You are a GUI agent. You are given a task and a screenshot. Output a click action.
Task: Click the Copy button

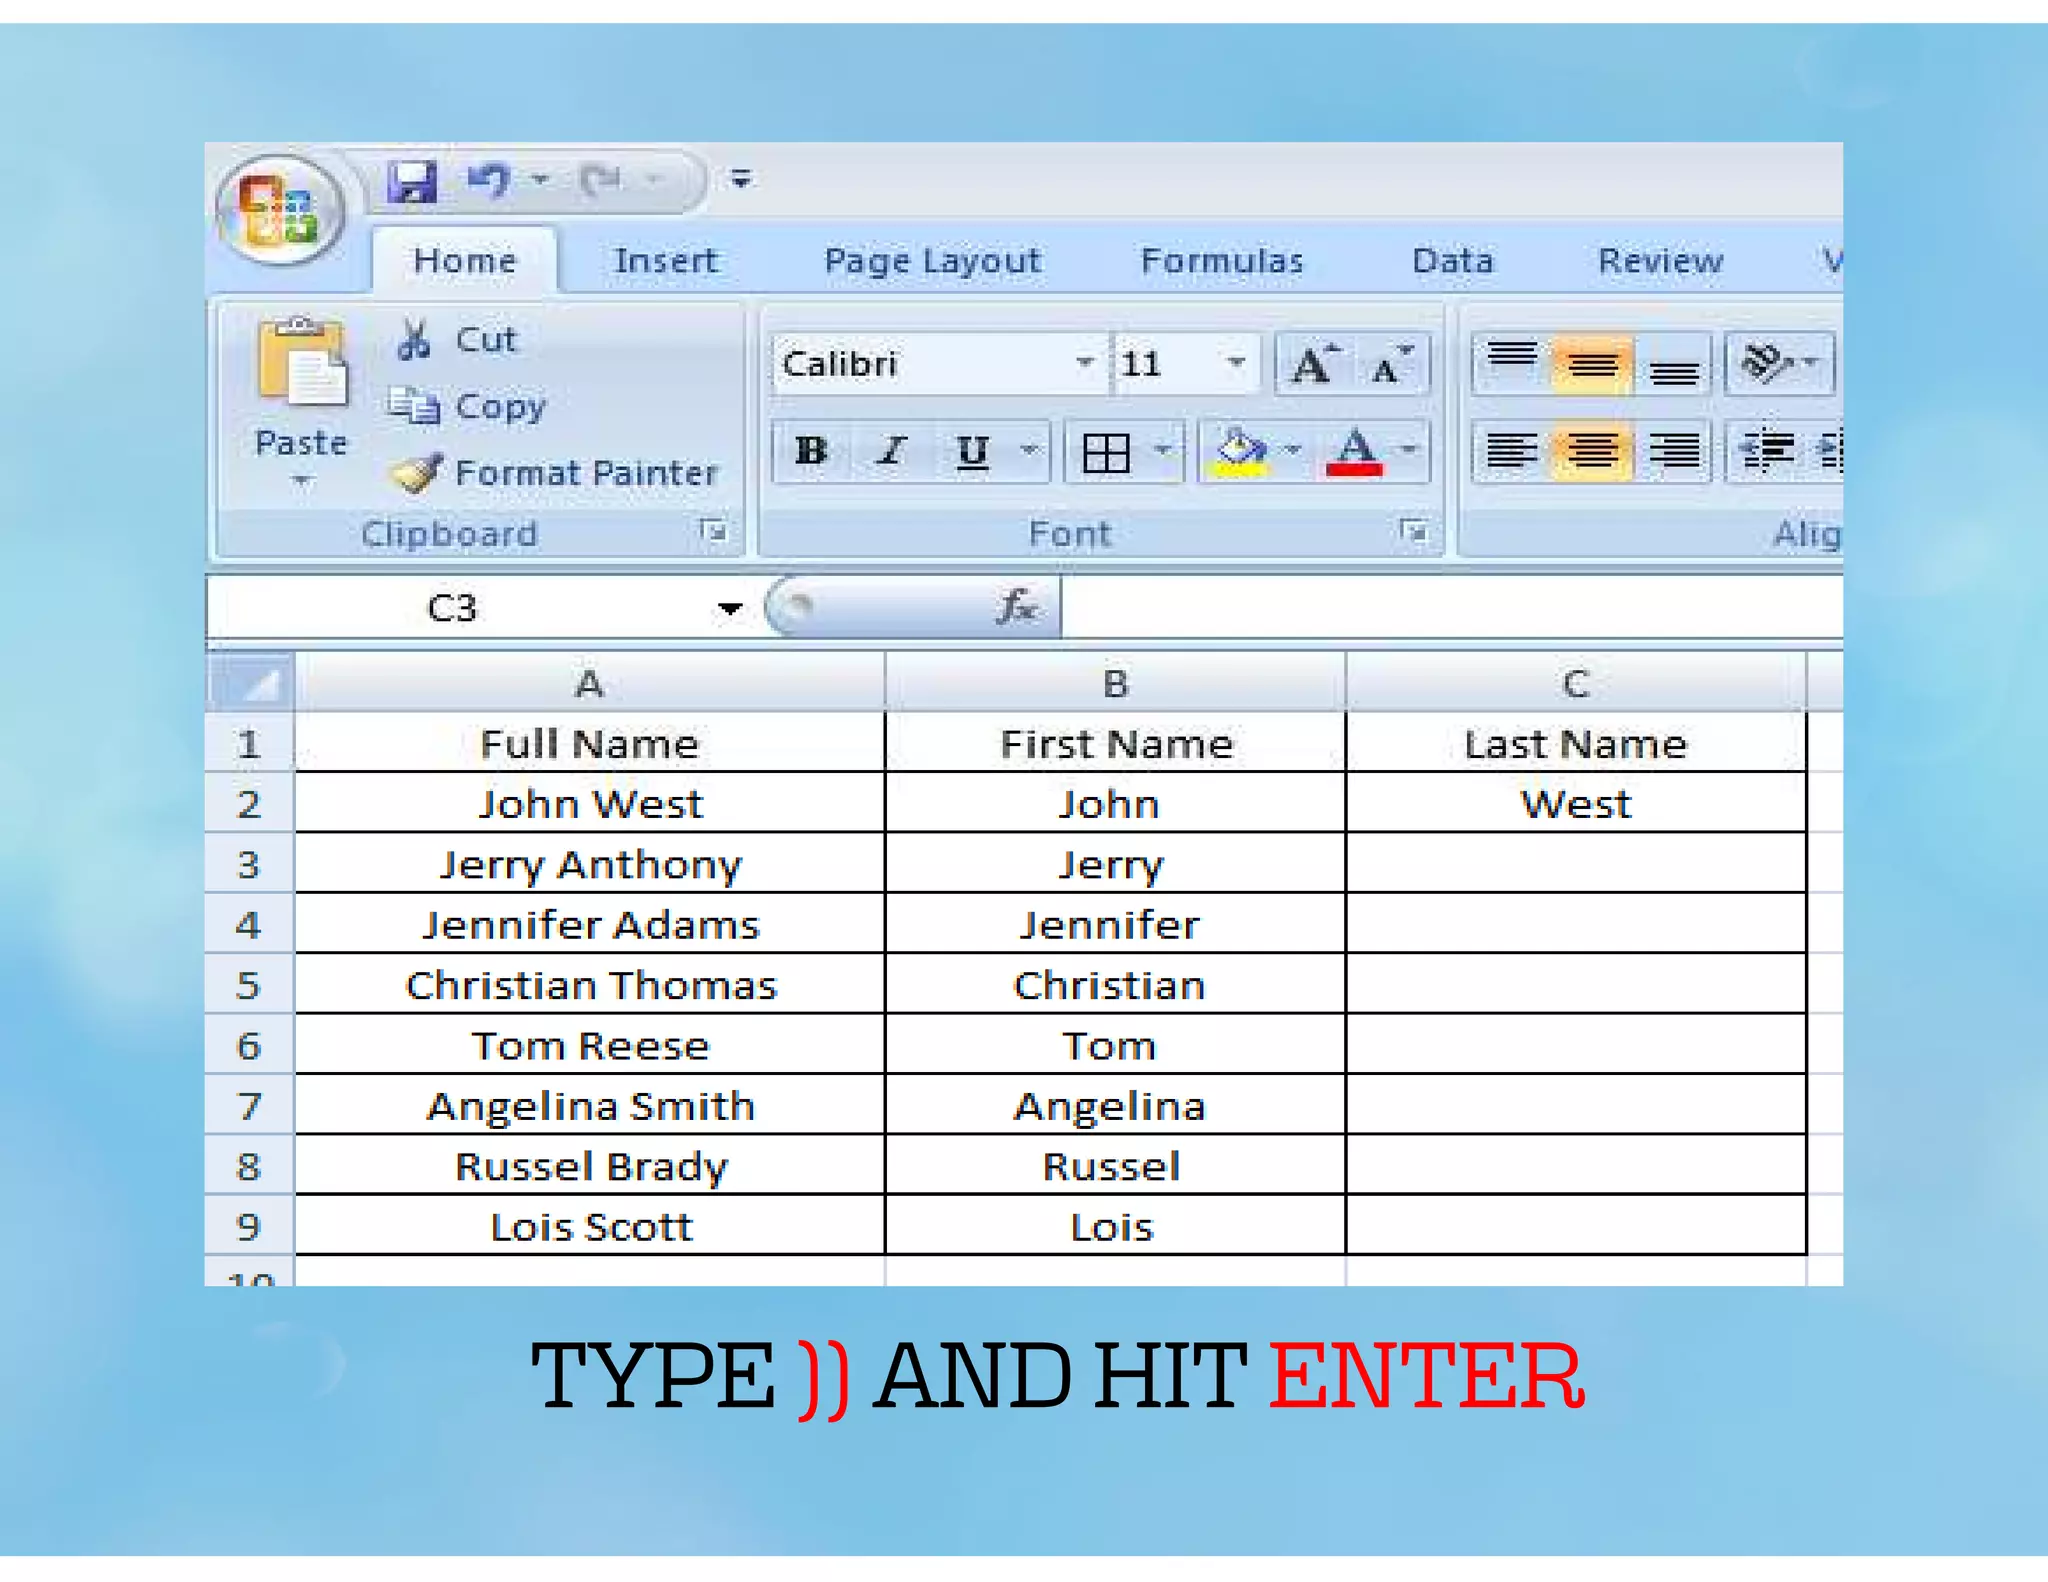pyautogui.click(x=468, y=406)
